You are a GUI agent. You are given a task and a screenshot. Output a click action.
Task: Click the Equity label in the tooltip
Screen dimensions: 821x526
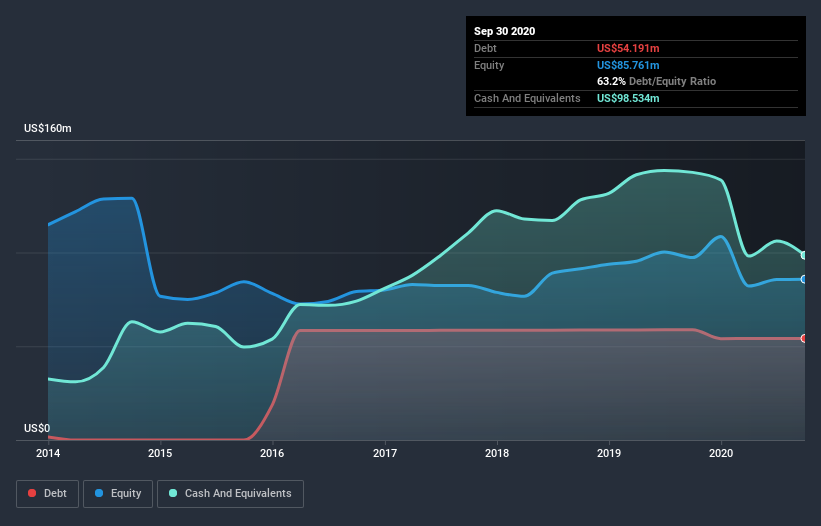coord(489,65)
